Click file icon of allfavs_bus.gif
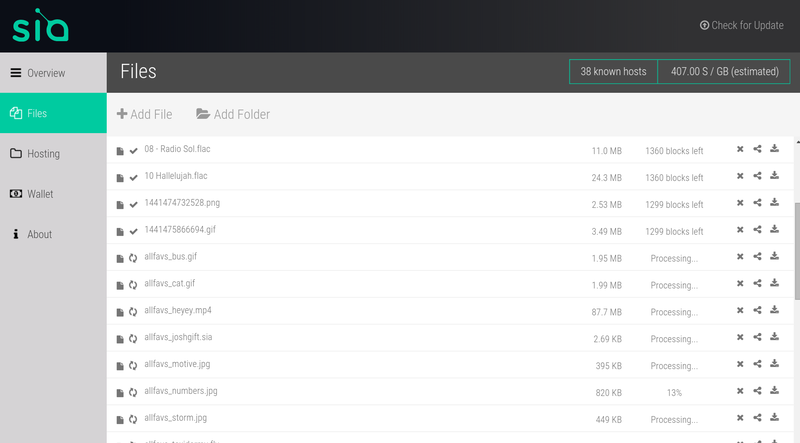 pyautogui.click(x=120, y=259)
